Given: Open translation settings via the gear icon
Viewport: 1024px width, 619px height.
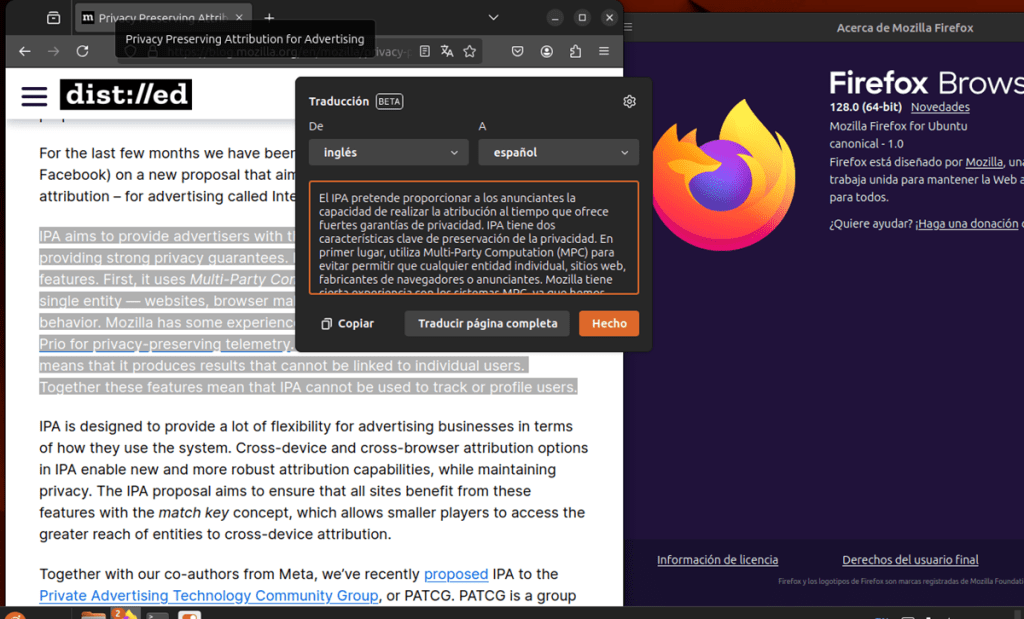Looking at the screenshot, I should point(629,101).
